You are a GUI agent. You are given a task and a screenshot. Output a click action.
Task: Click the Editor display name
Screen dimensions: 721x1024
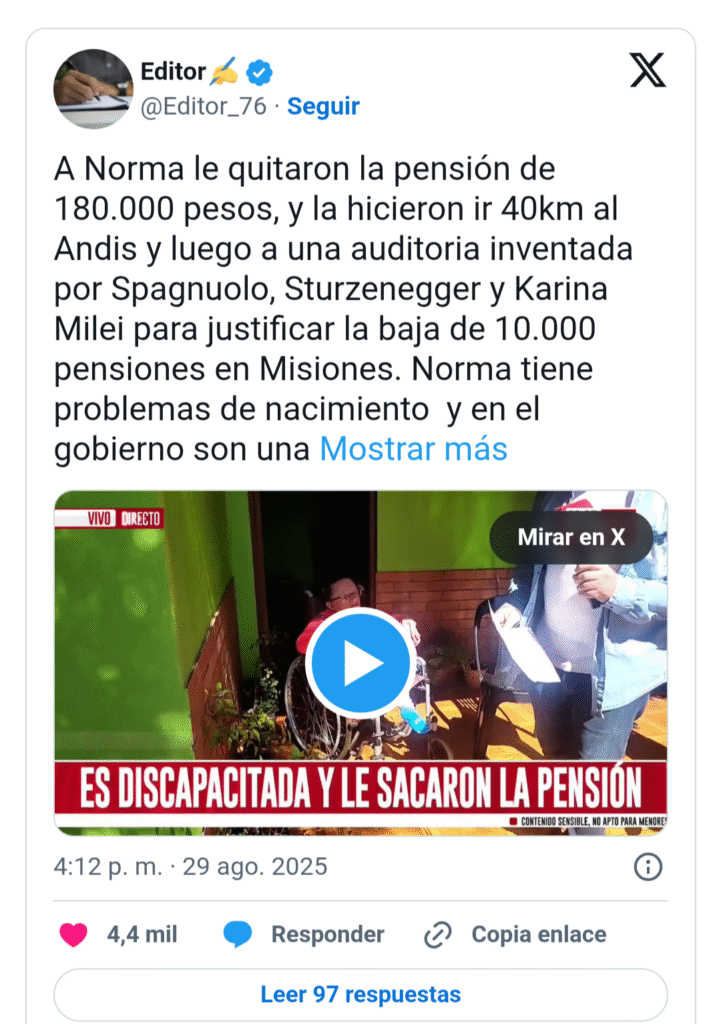point(173,71)
